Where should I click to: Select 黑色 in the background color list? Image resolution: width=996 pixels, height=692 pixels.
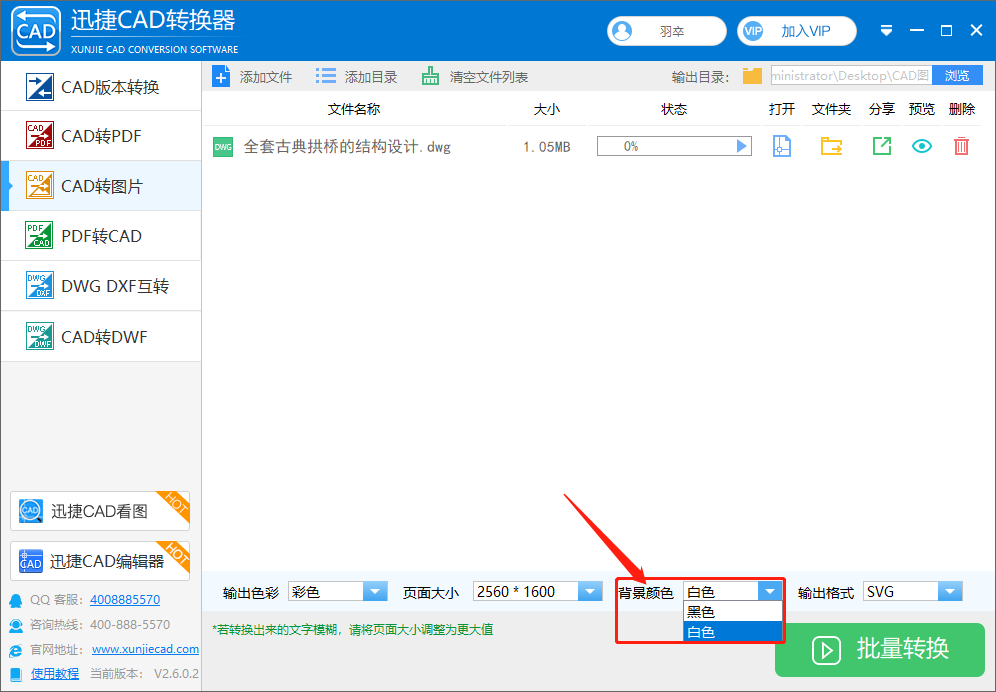pyautogui.click(x=732, y=612)
